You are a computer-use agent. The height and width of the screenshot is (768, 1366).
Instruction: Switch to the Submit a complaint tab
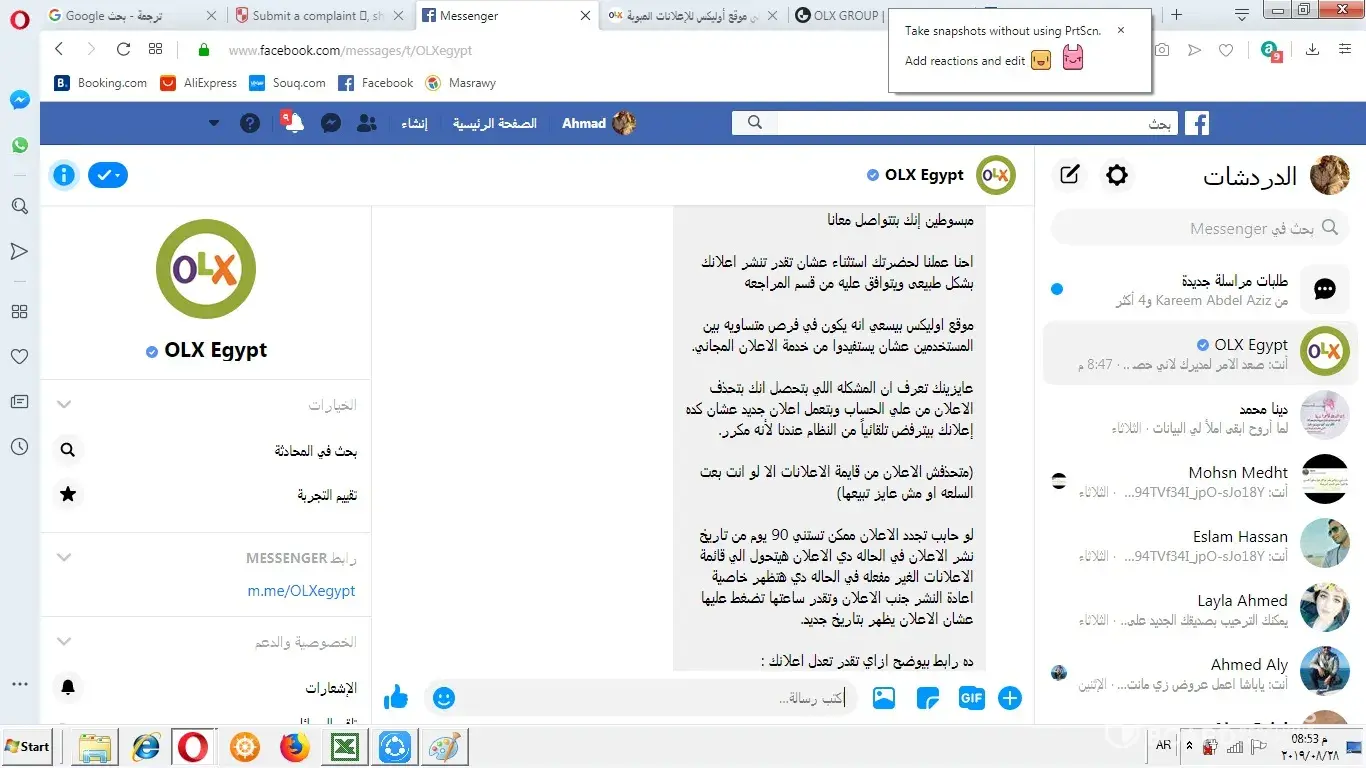[x=319, y=16]
